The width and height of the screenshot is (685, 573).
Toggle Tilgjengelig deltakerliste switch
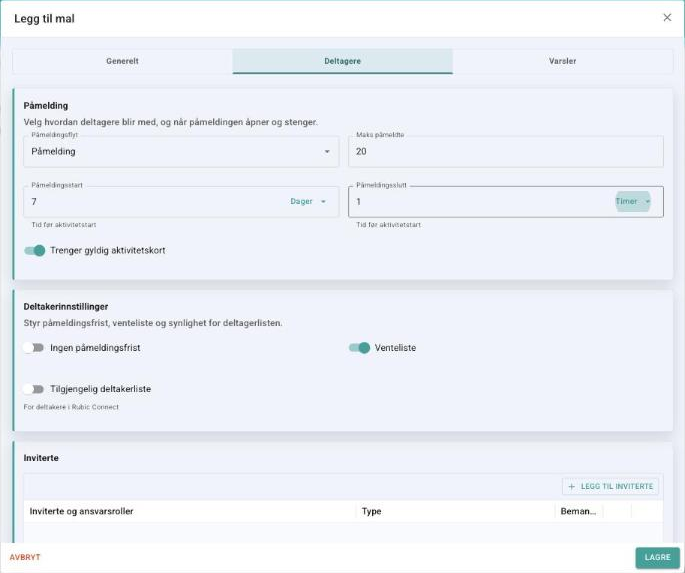(x=34, y=389)
